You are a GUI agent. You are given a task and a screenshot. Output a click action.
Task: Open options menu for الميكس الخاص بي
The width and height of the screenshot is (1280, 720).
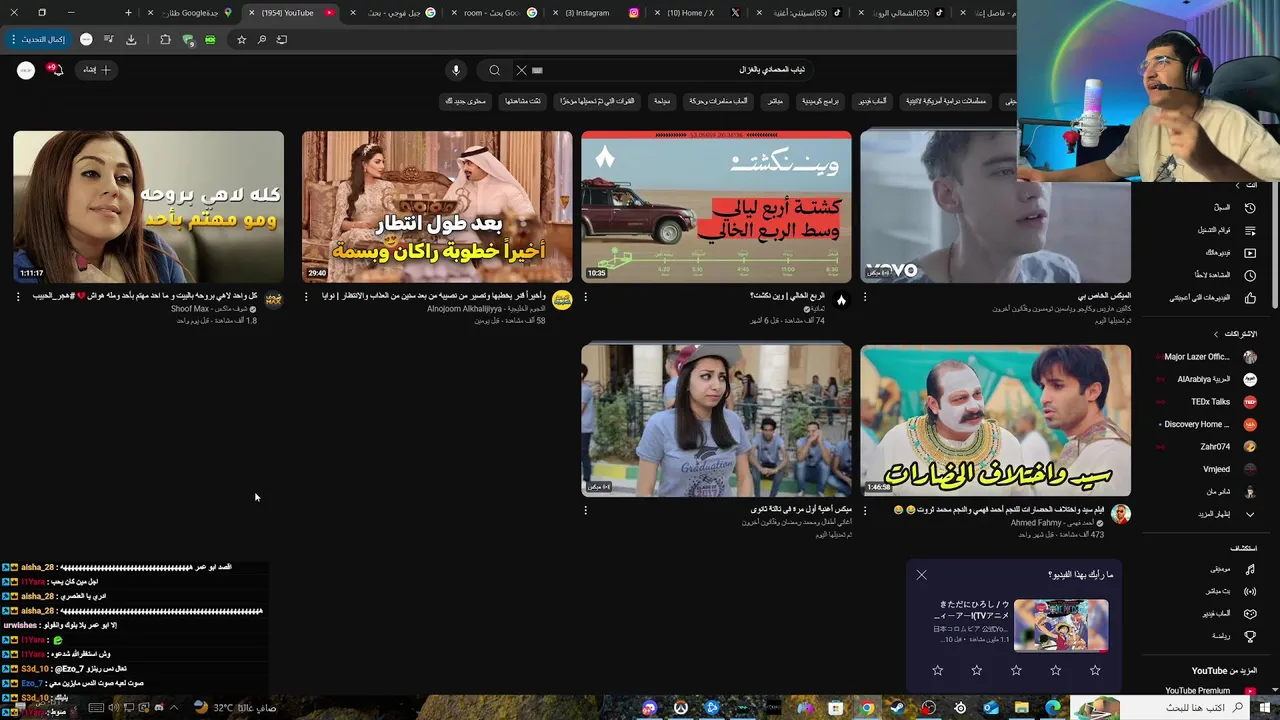865,297
